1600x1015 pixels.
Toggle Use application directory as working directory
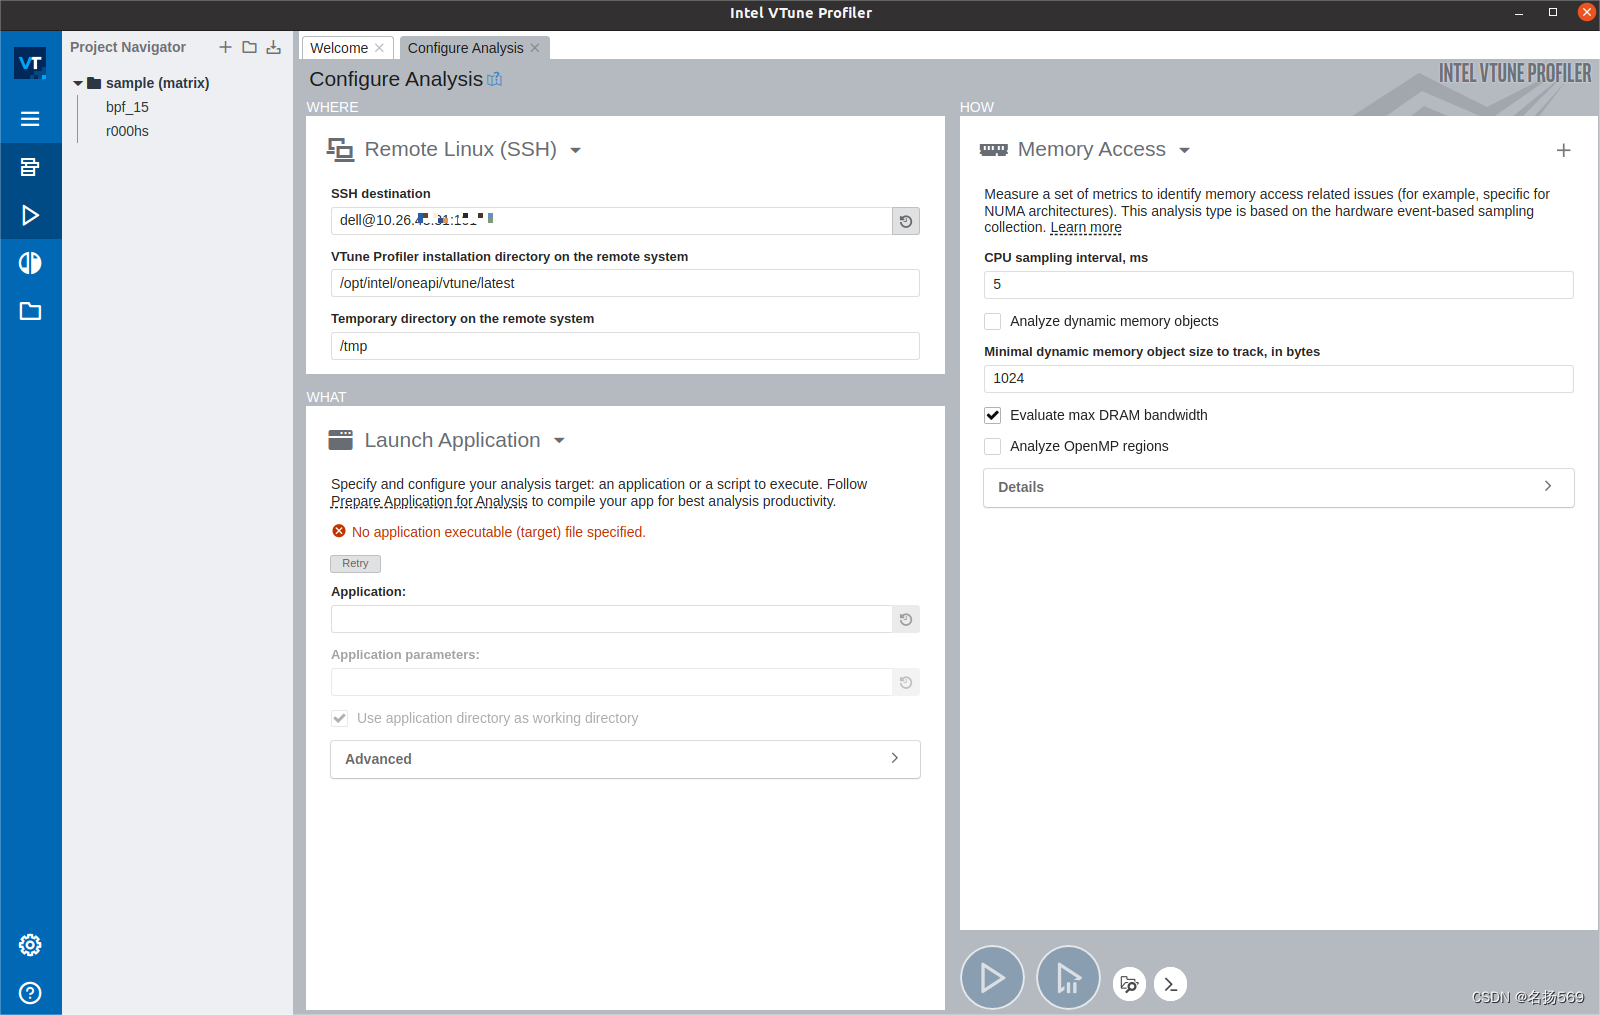click(340, 718)
